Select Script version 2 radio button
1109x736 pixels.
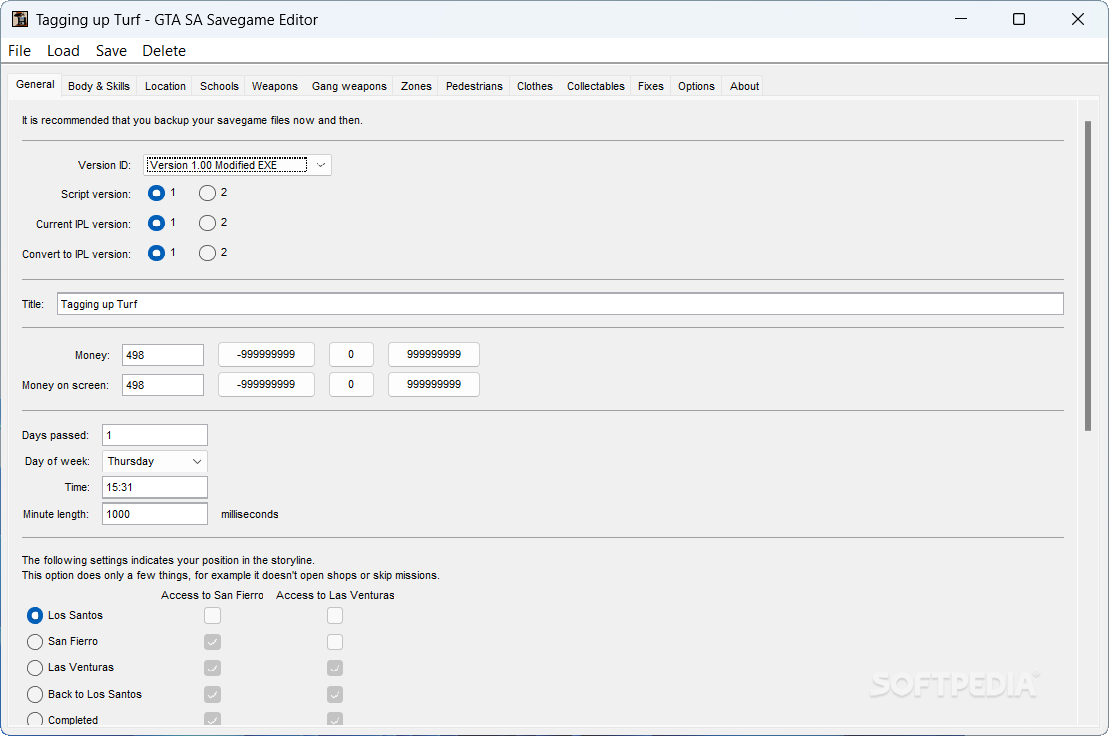(207, 193)
